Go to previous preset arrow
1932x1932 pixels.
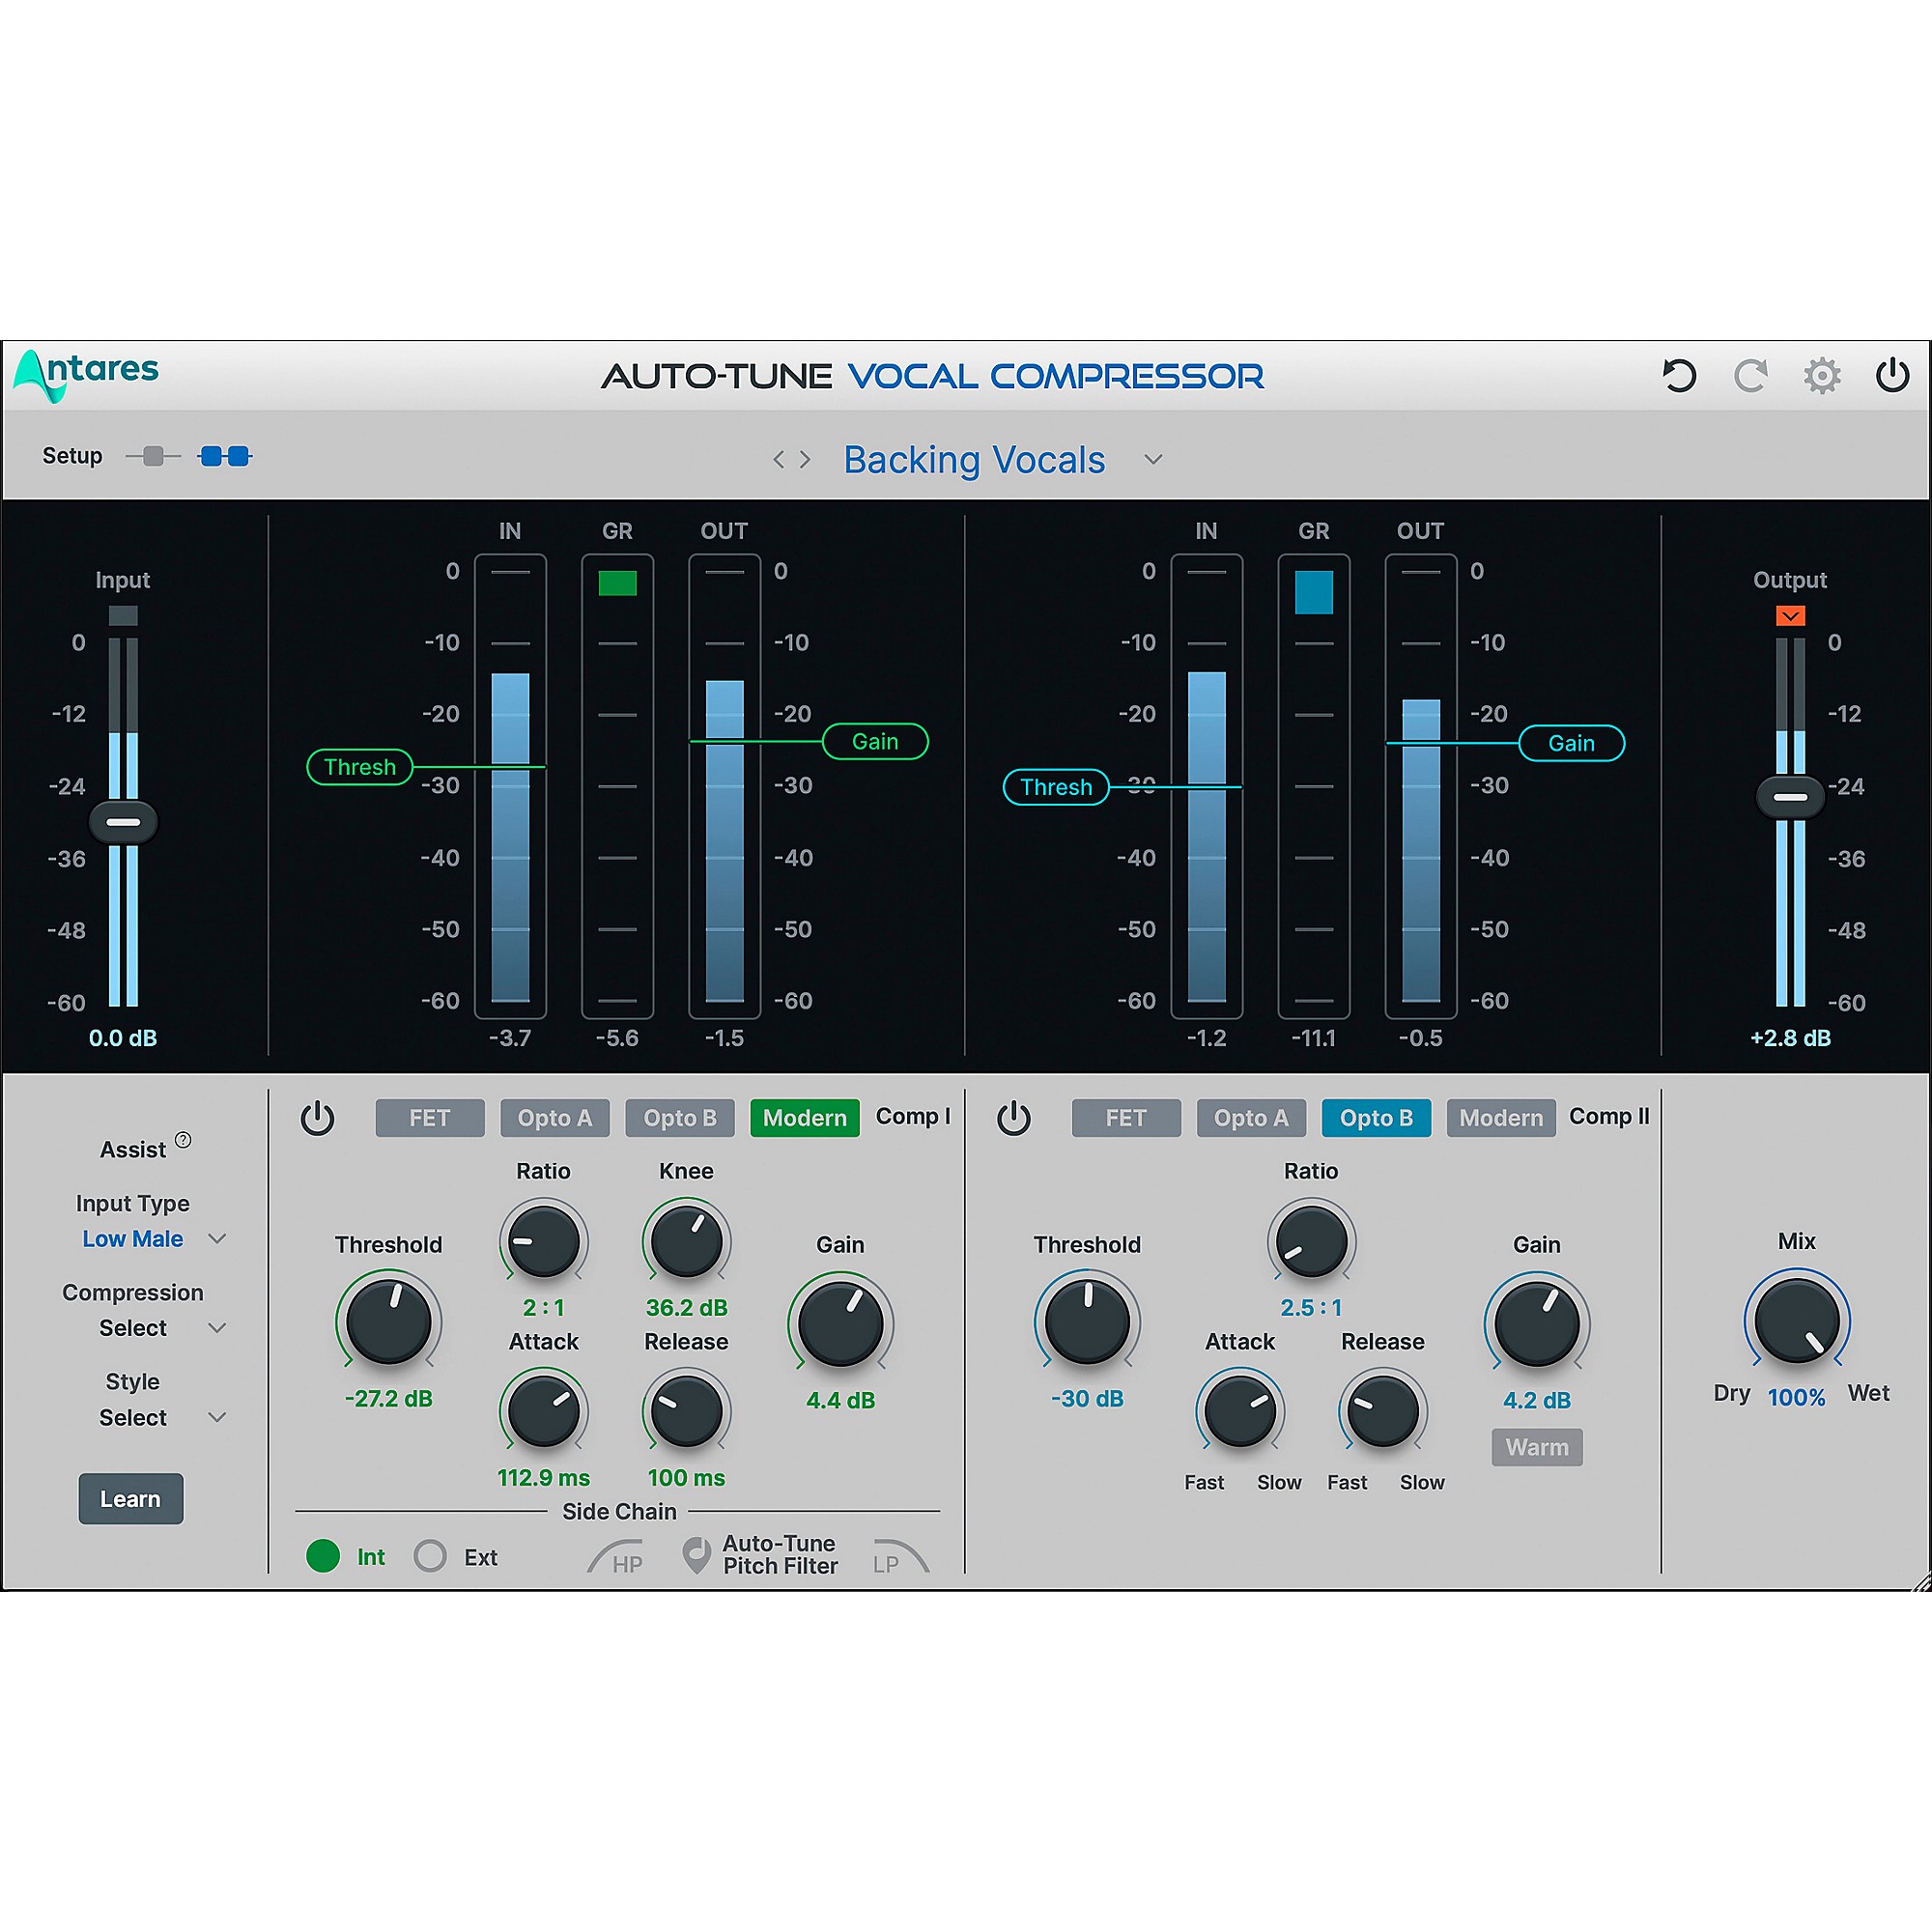coord(778,460)
